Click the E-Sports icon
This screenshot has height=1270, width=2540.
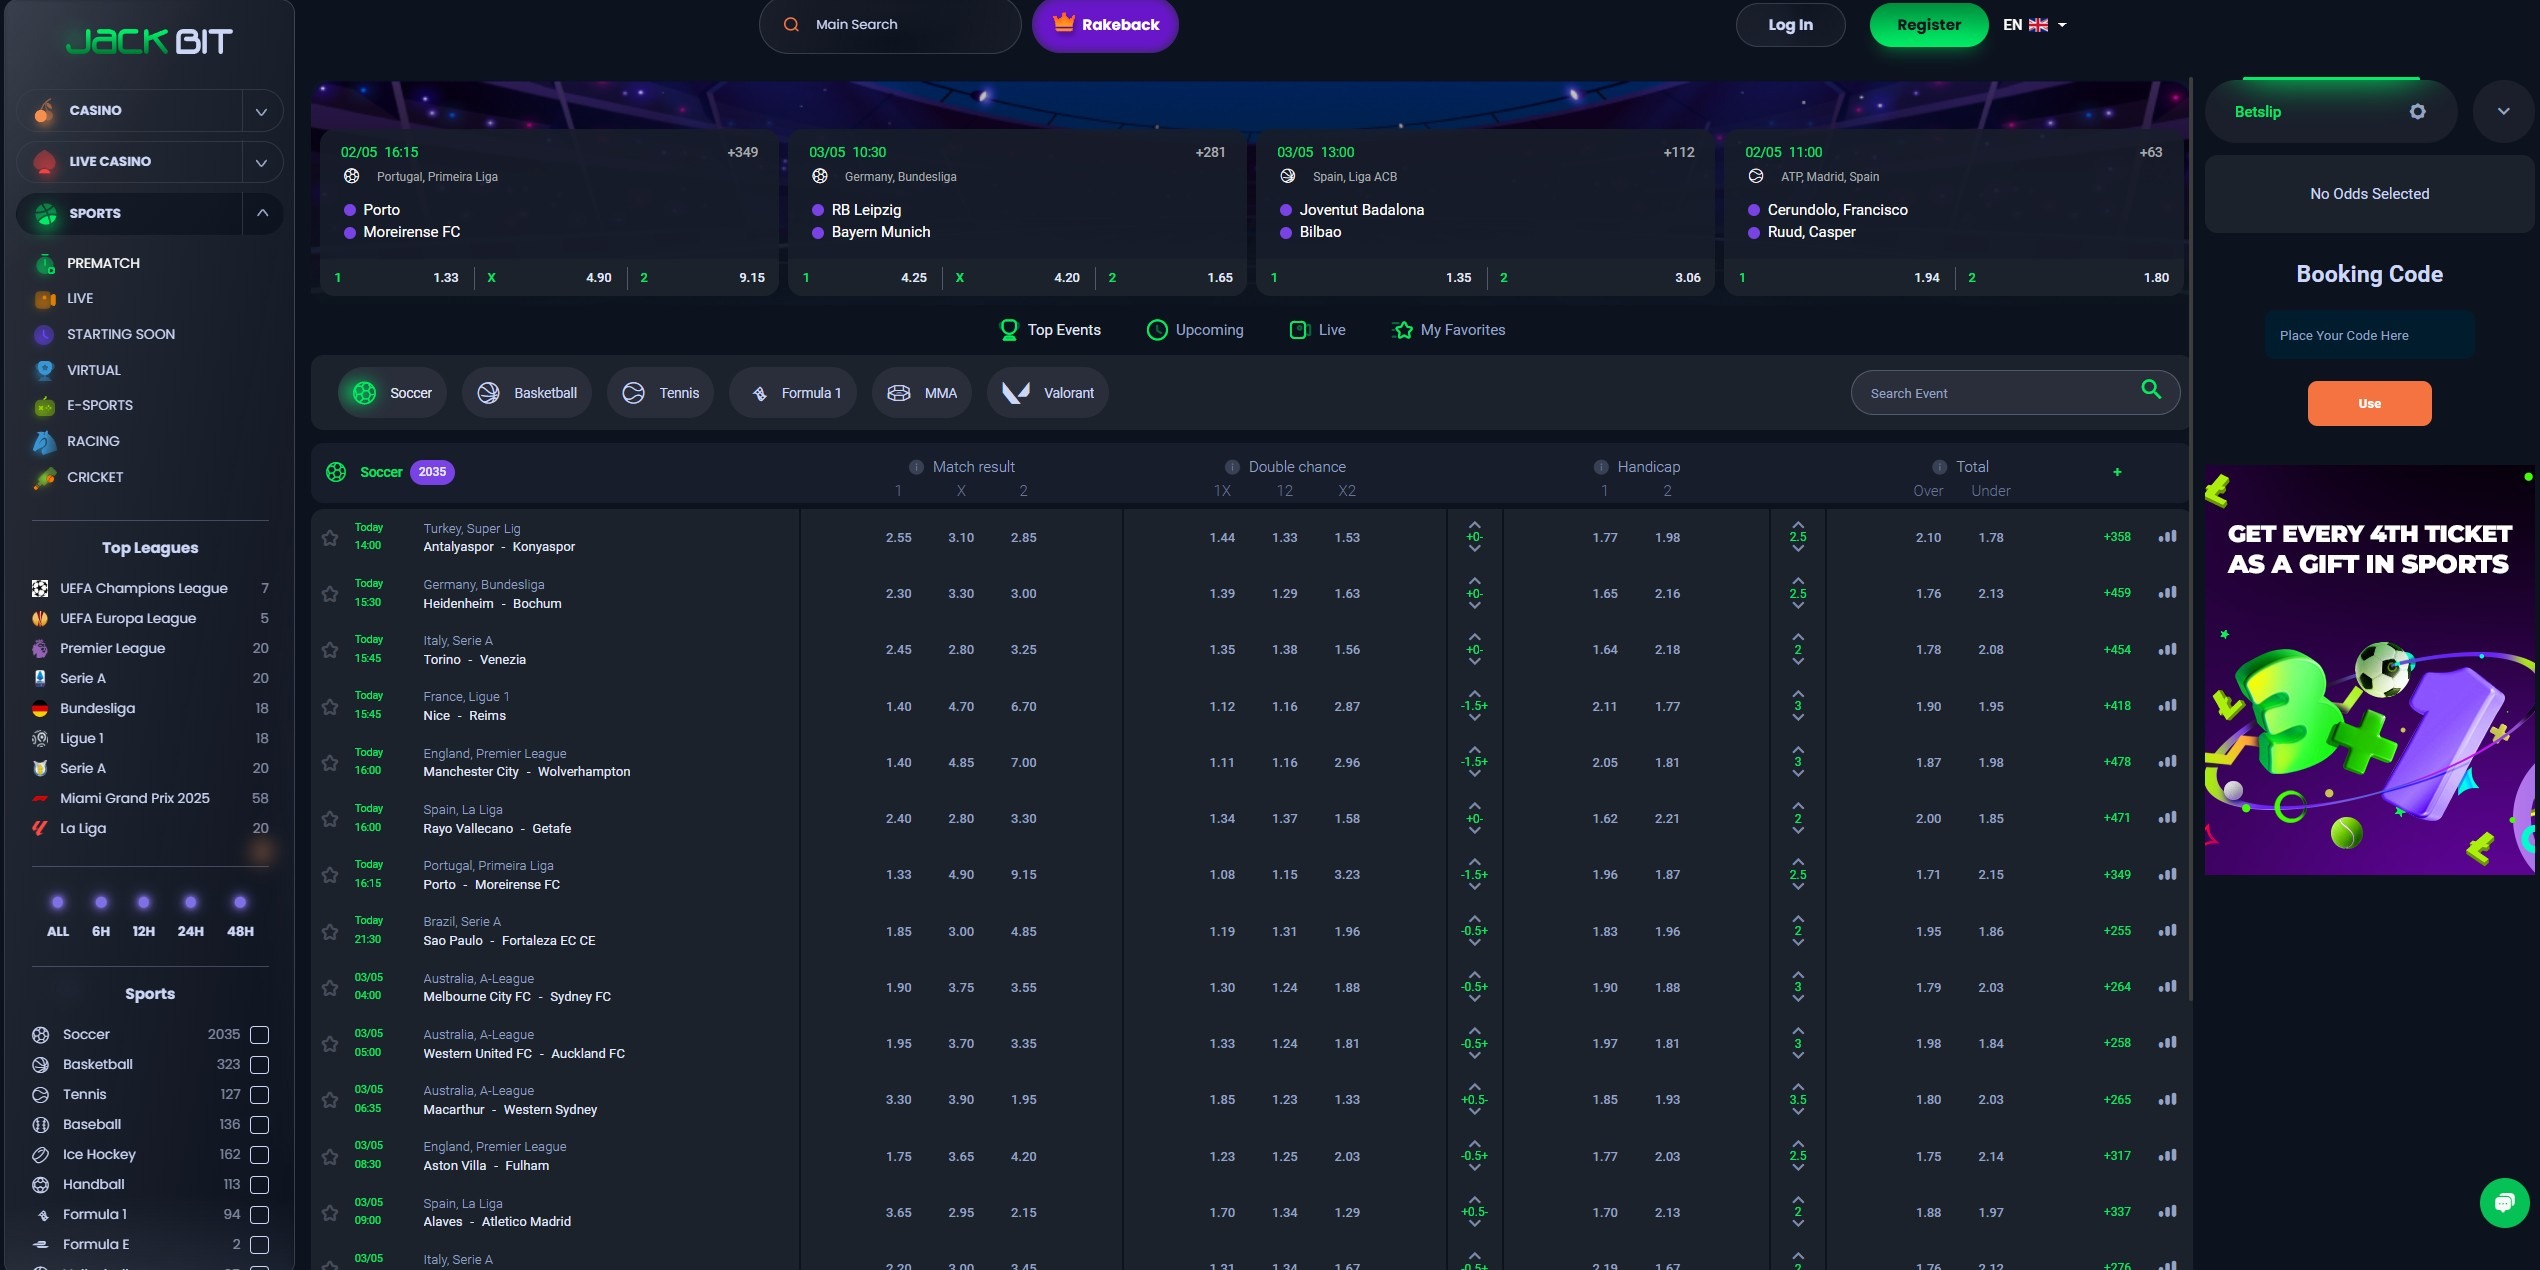point(45,406)
